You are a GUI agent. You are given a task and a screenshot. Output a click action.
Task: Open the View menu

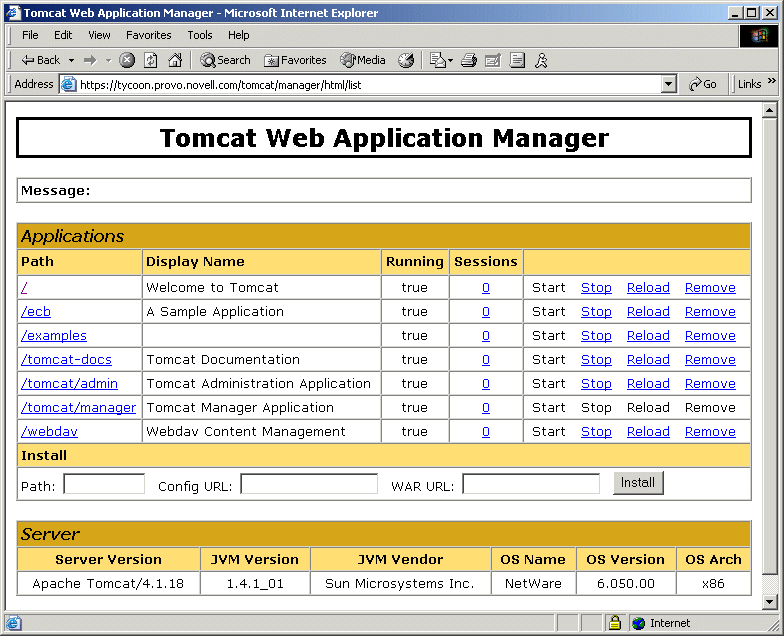(x=100, y=35)
